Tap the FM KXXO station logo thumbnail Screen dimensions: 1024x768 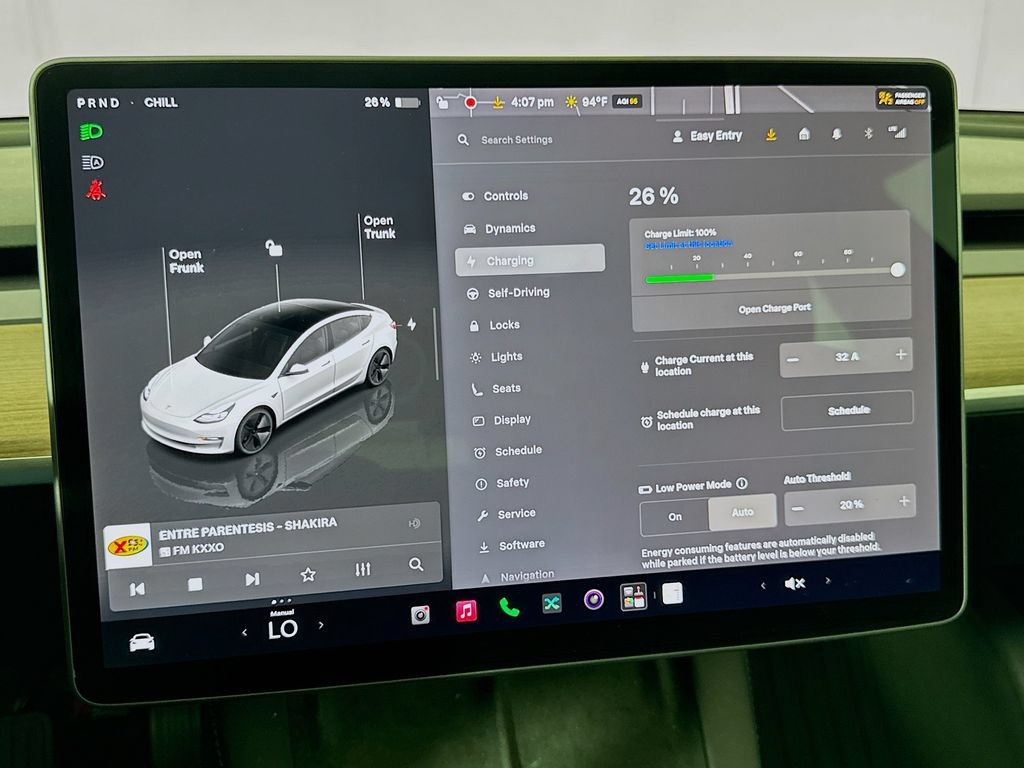tap(127, 545)
